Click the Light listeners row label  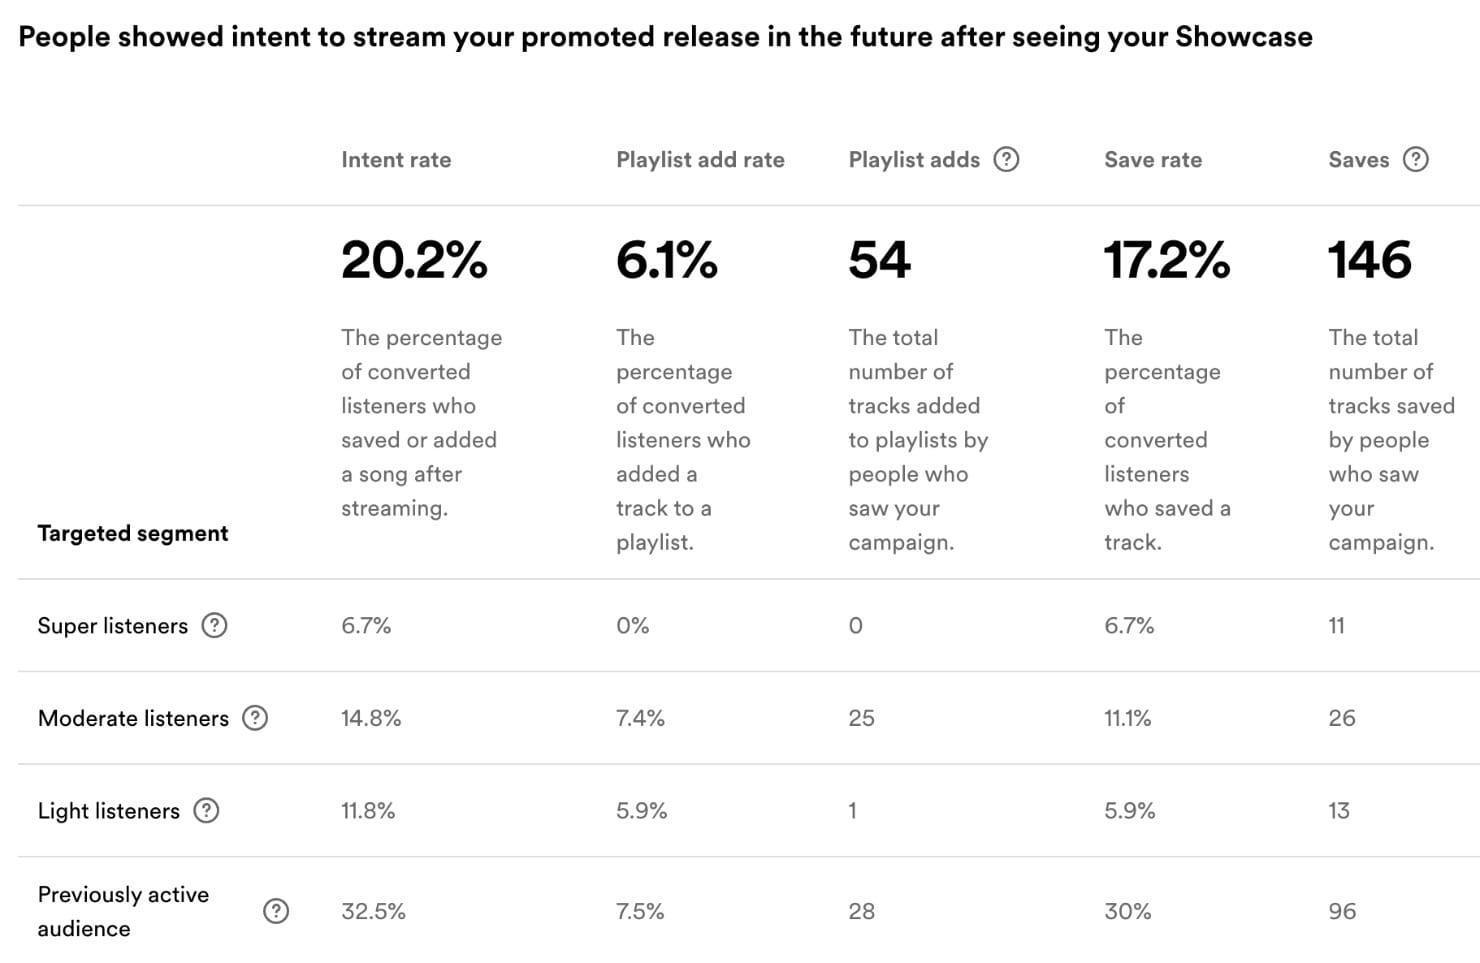109,811
